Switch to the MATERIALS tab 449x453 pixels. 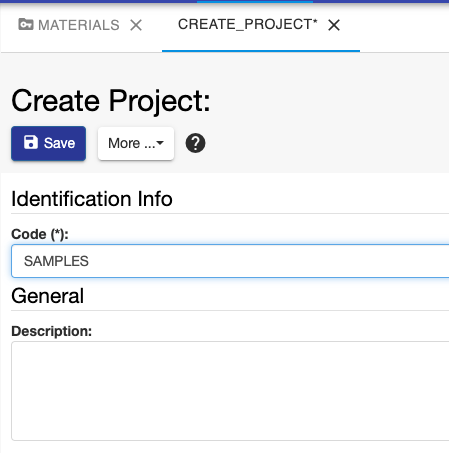(79, 25)
